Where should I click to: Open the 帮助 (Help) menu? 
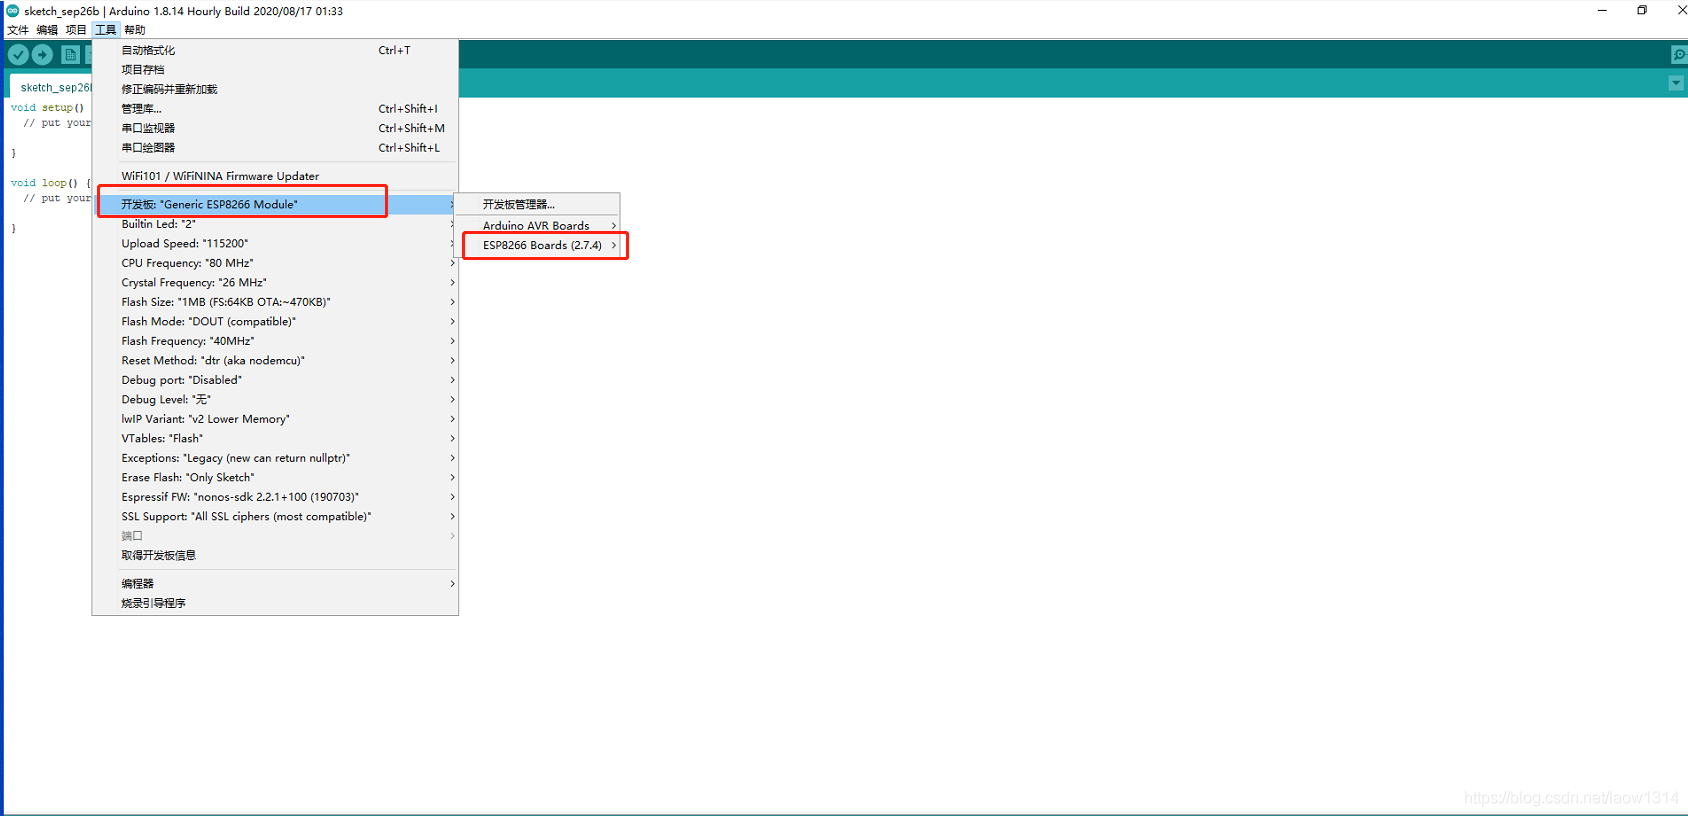pos(135,30)
